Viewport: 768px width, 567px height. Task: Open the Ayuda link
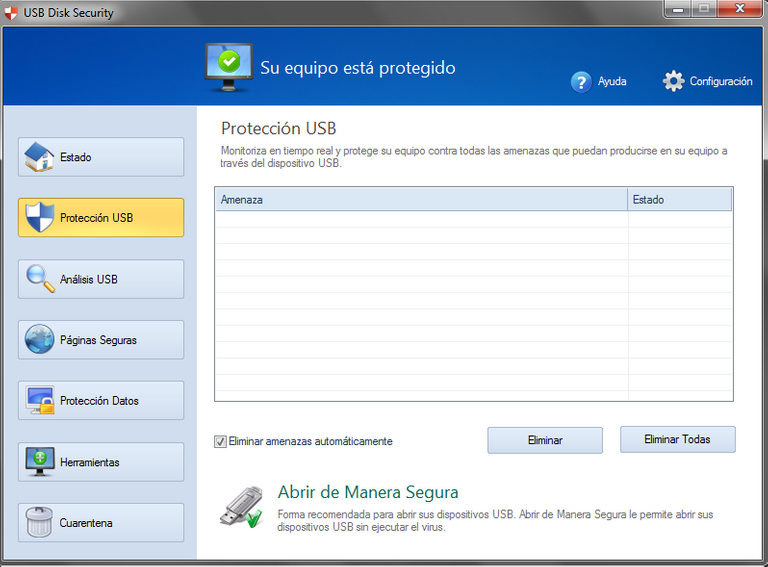(x=612, y=81)
